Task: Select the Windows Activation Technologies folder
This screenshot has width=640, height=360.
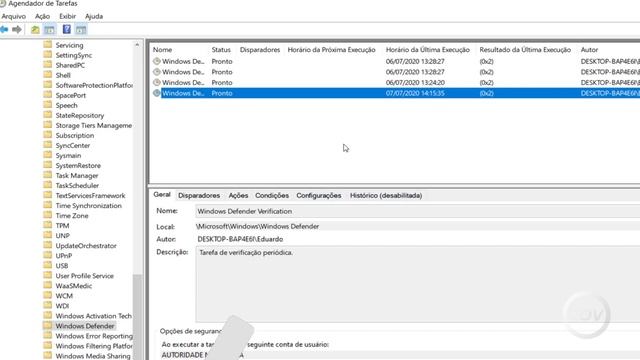Action: click(x=93, y=316)
